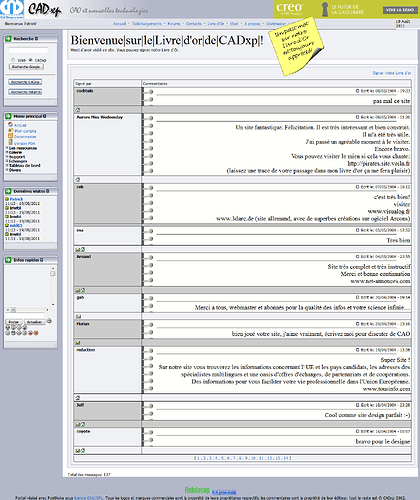Click the Patrick user status icon
420x500 pixels.
click(7, 199)
